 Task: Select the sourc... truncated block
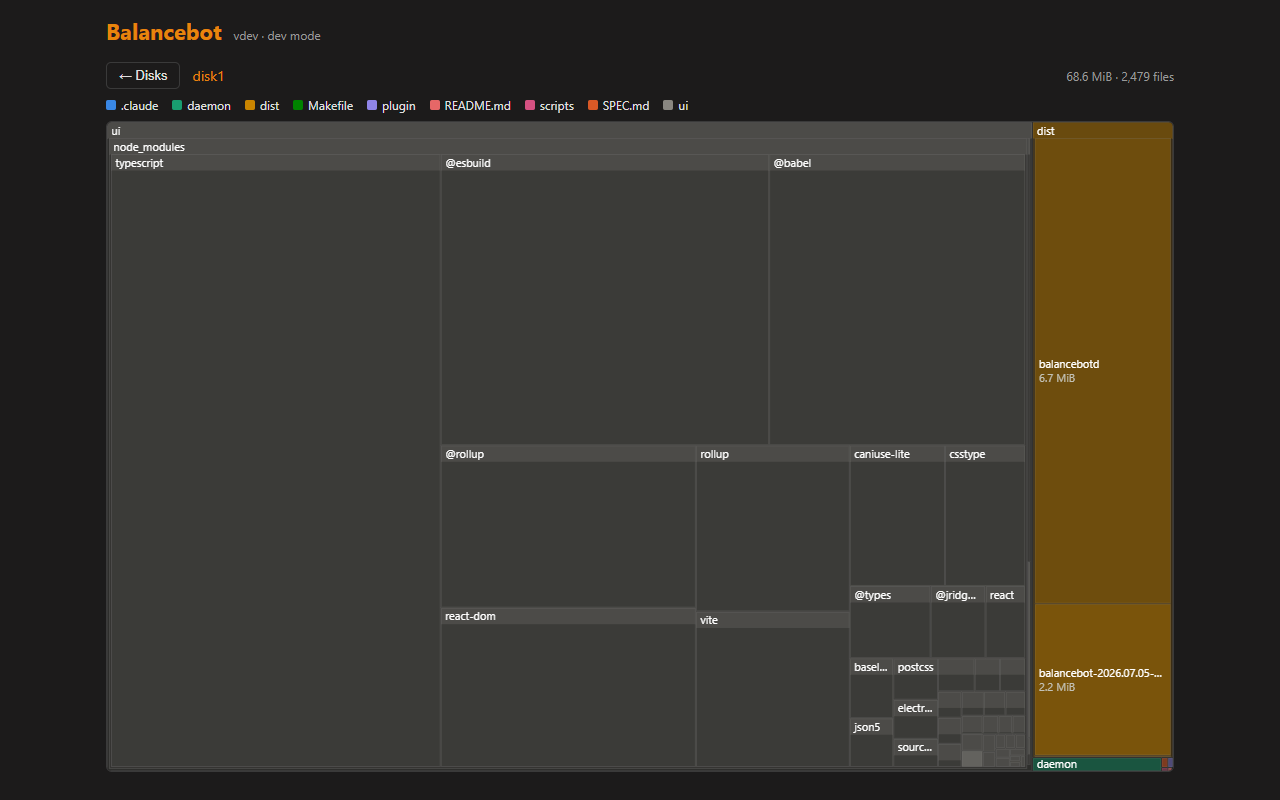pos(915,753)
